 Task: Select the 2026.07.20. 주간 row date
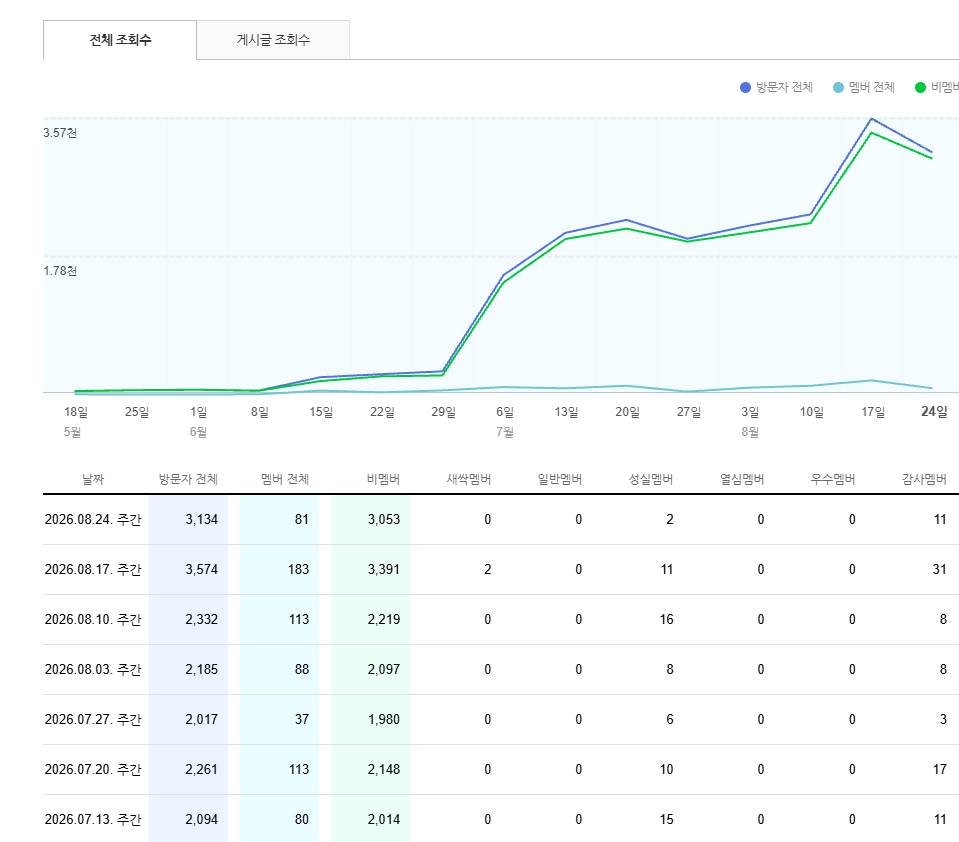[x=93, y=769]
